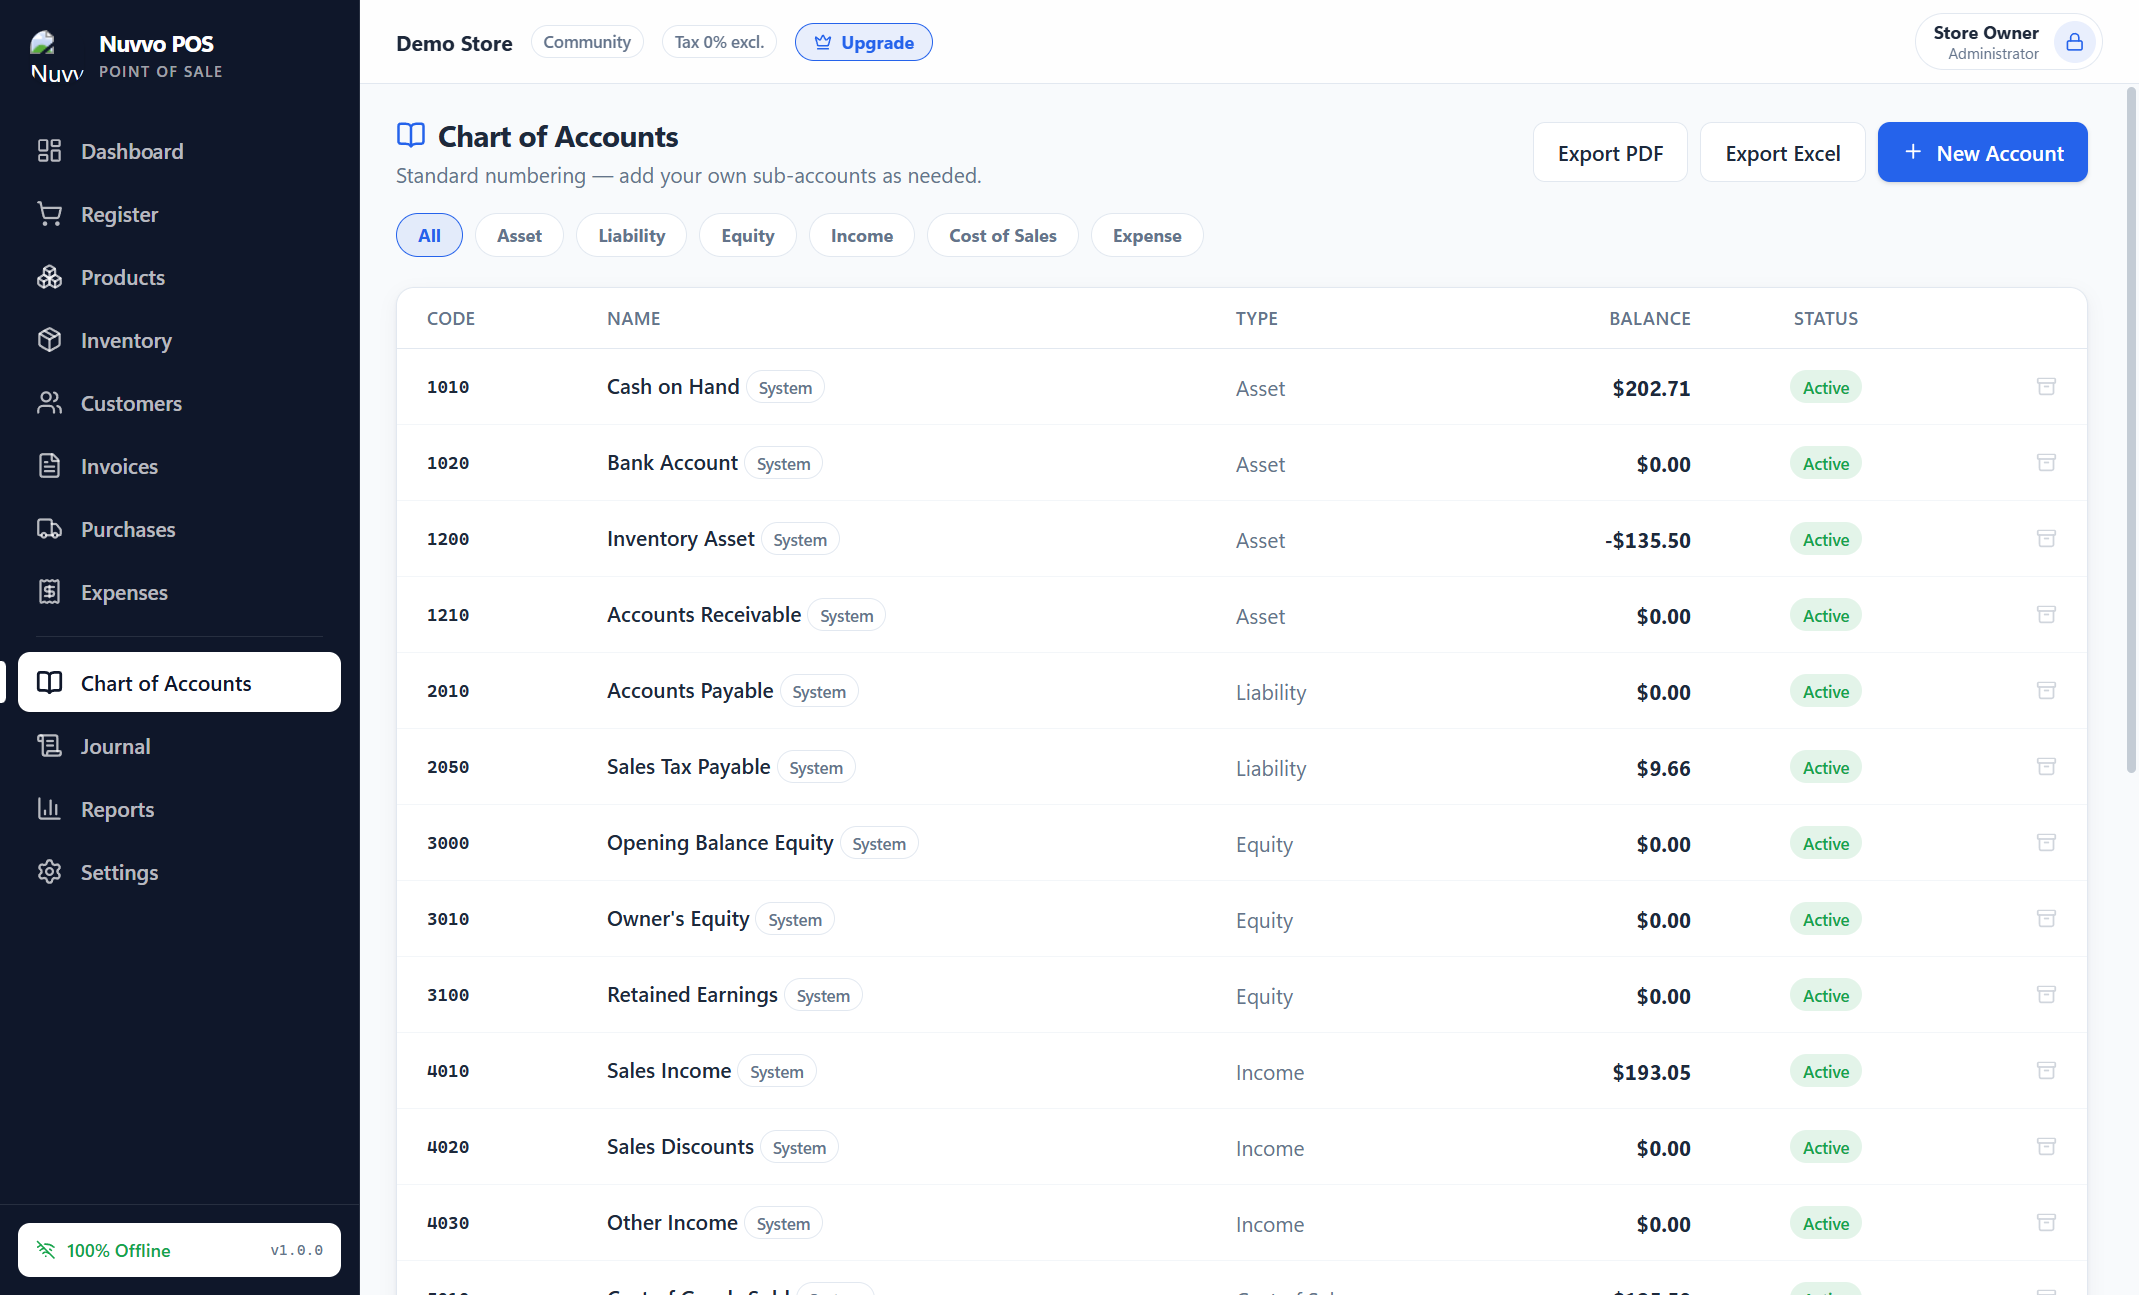Archive the Sales Income account

pos(2046,1071)
